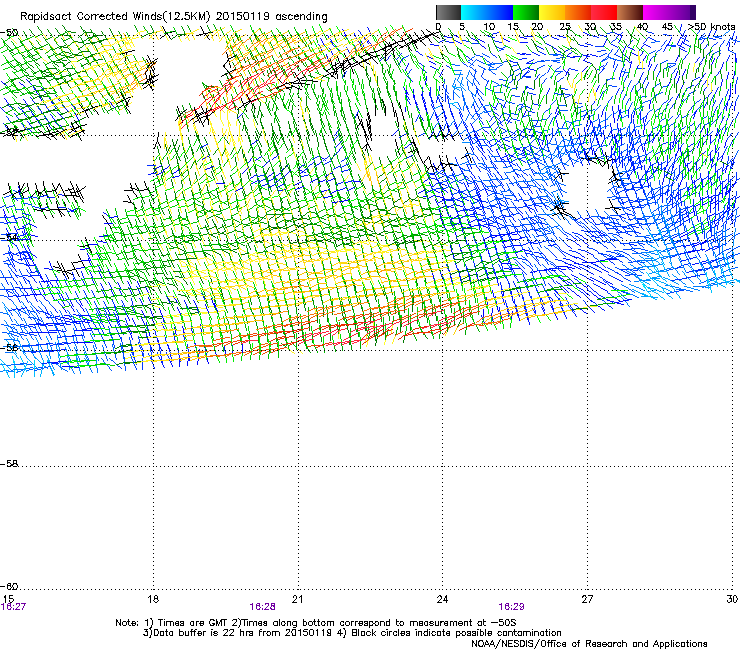The height and width of the screenshot is (650, 740).
Task: Pick the brown 35–40 knots legend segment
Action: [x=630, y=12]
